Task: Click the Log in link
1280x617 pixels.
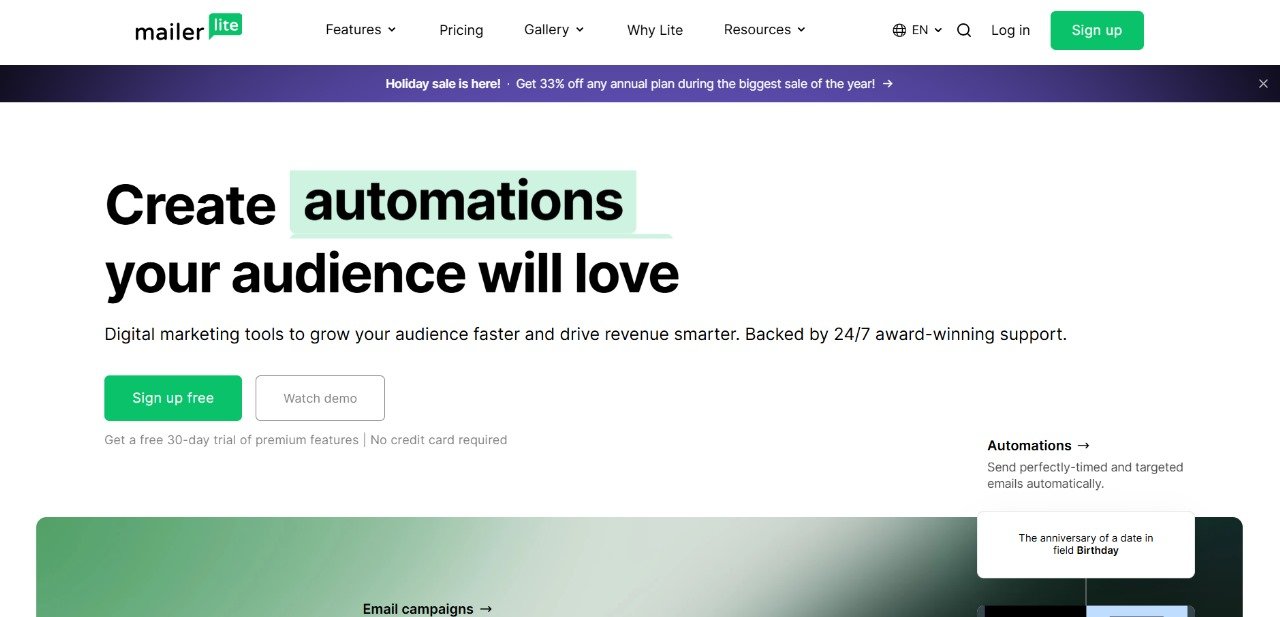Action: (x=1010, y=30)
